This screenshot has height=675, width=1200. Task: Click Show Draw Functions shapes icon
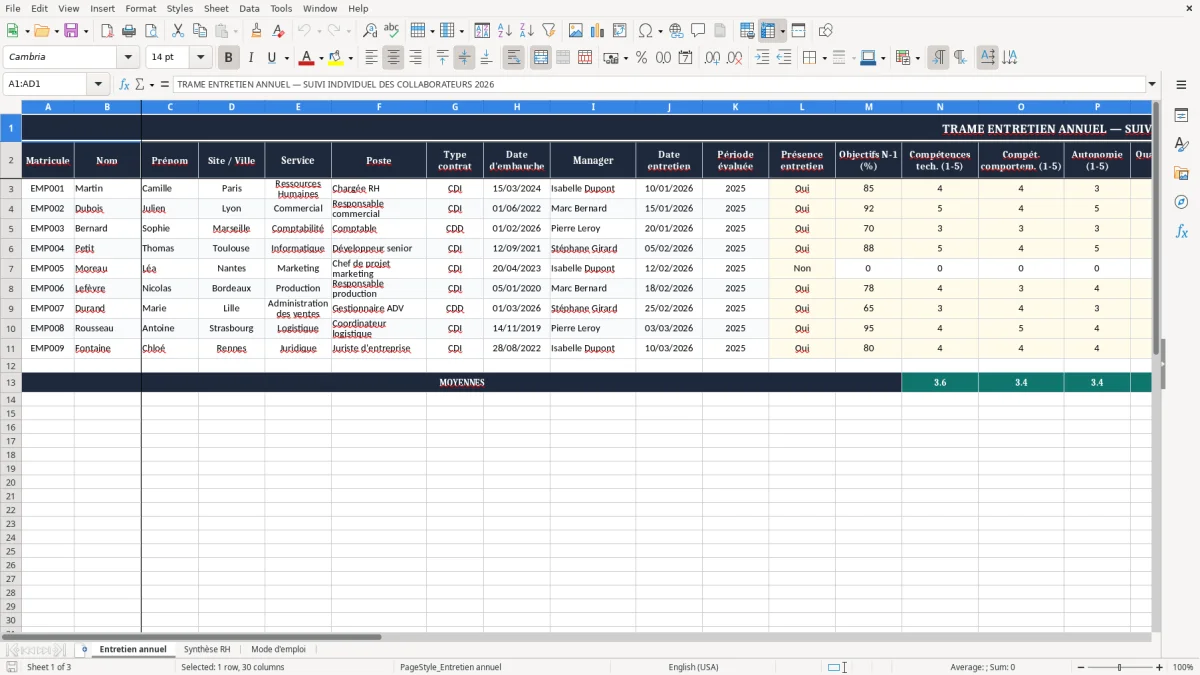pos(826,31)
